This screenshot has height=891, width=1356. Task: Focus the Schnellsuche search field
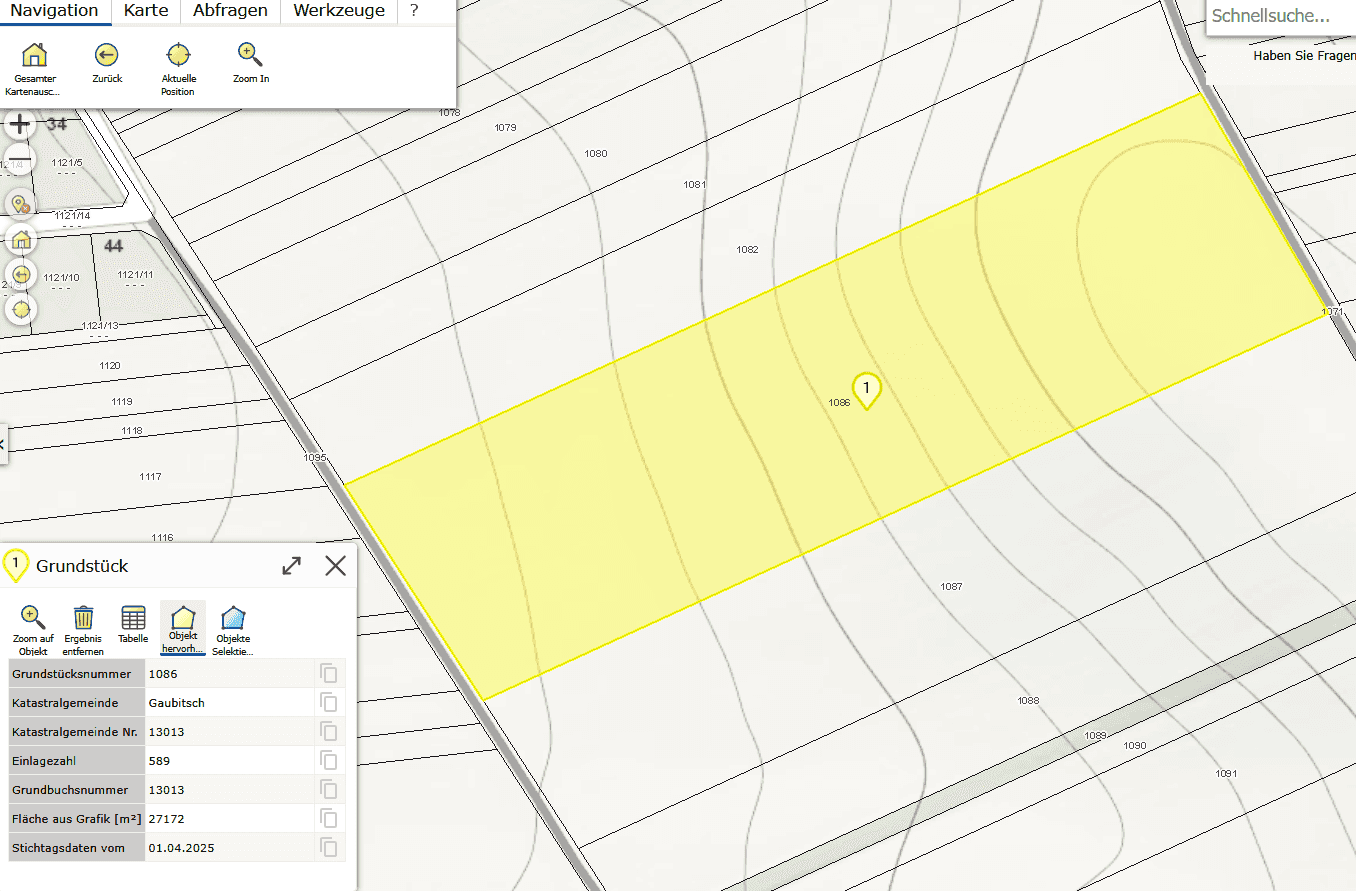[1282, 17]
